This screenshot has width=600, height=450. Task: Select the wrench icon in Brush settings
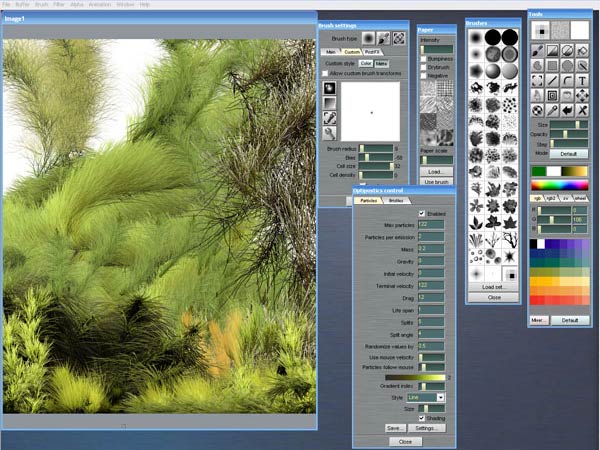coord(330,133)
